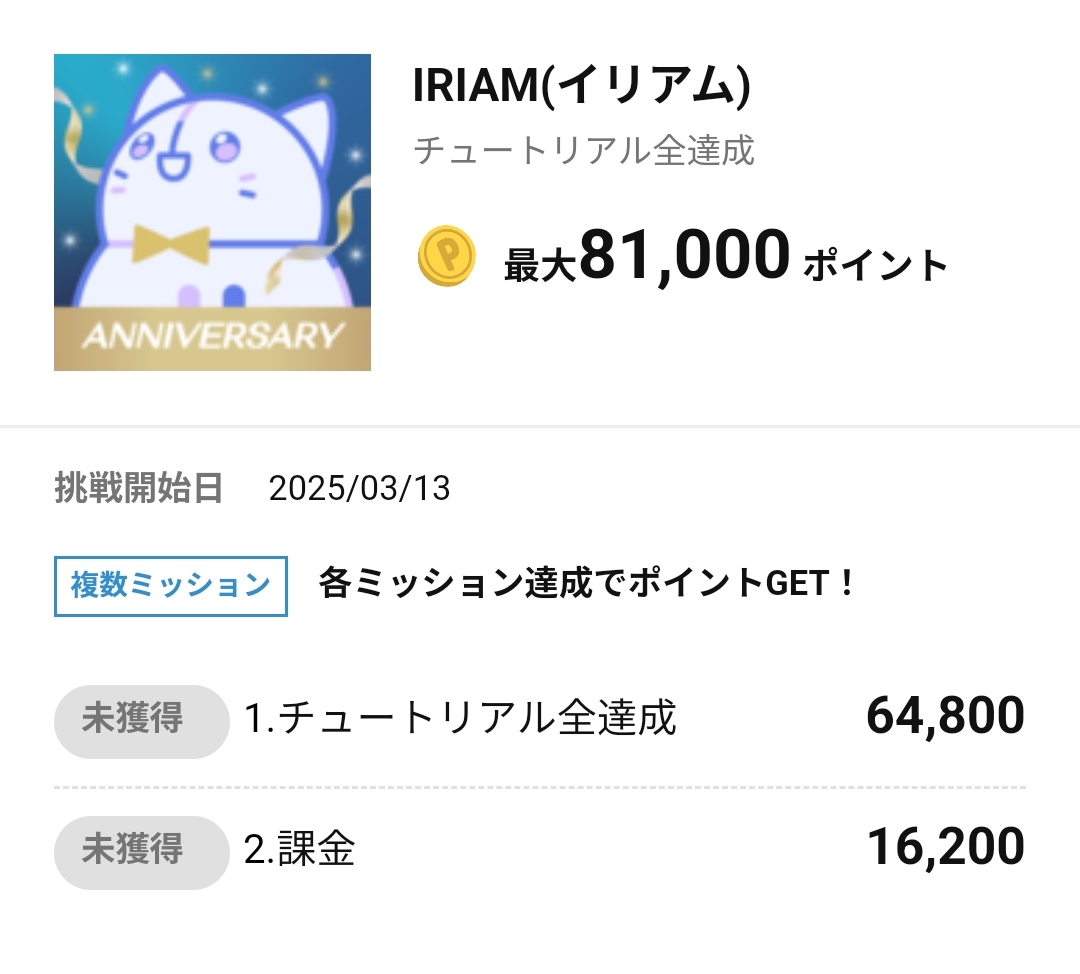Click the 最大81,000 ポイント reward text

726,256
